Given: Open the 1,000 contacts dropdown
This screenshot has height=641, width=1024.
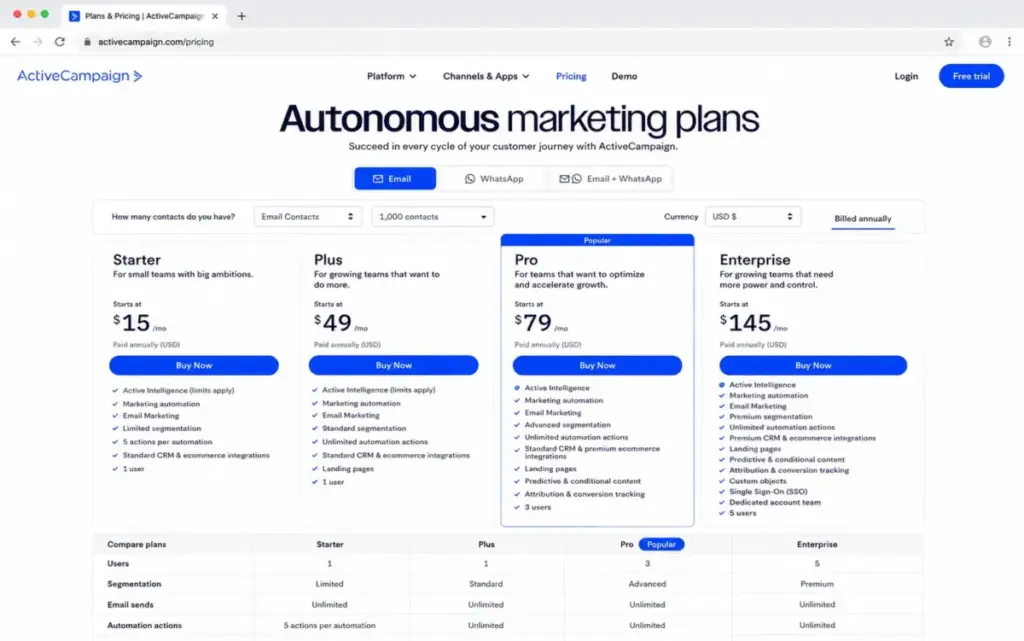Looking at the screenshot, I should [x=432, y=217].
